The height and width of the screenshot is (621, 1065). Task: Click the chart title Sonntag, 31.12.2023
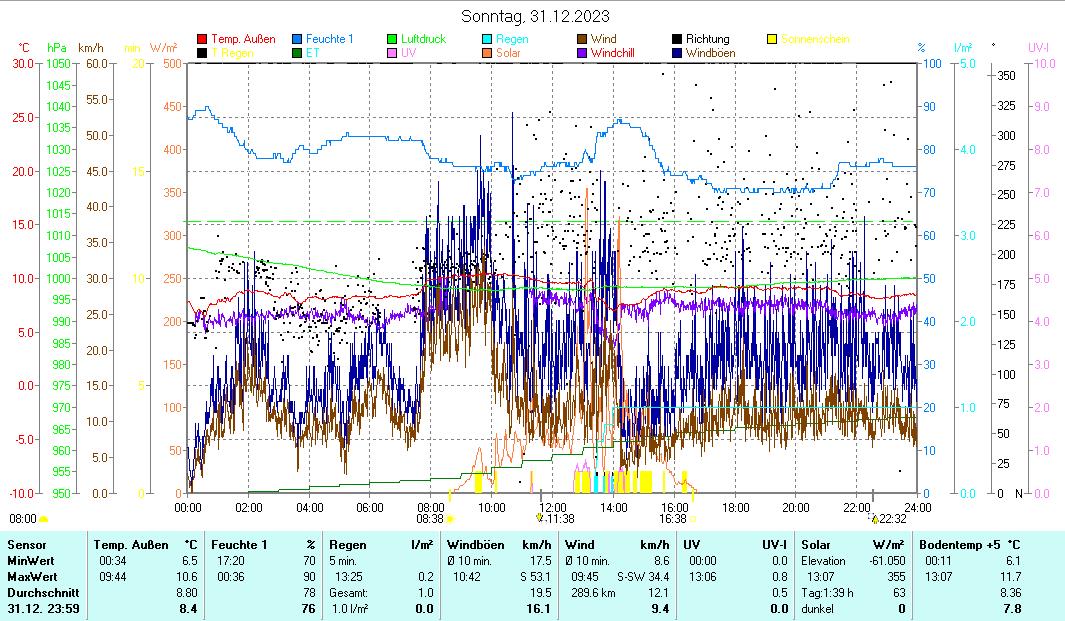click(x=535, y=16)
